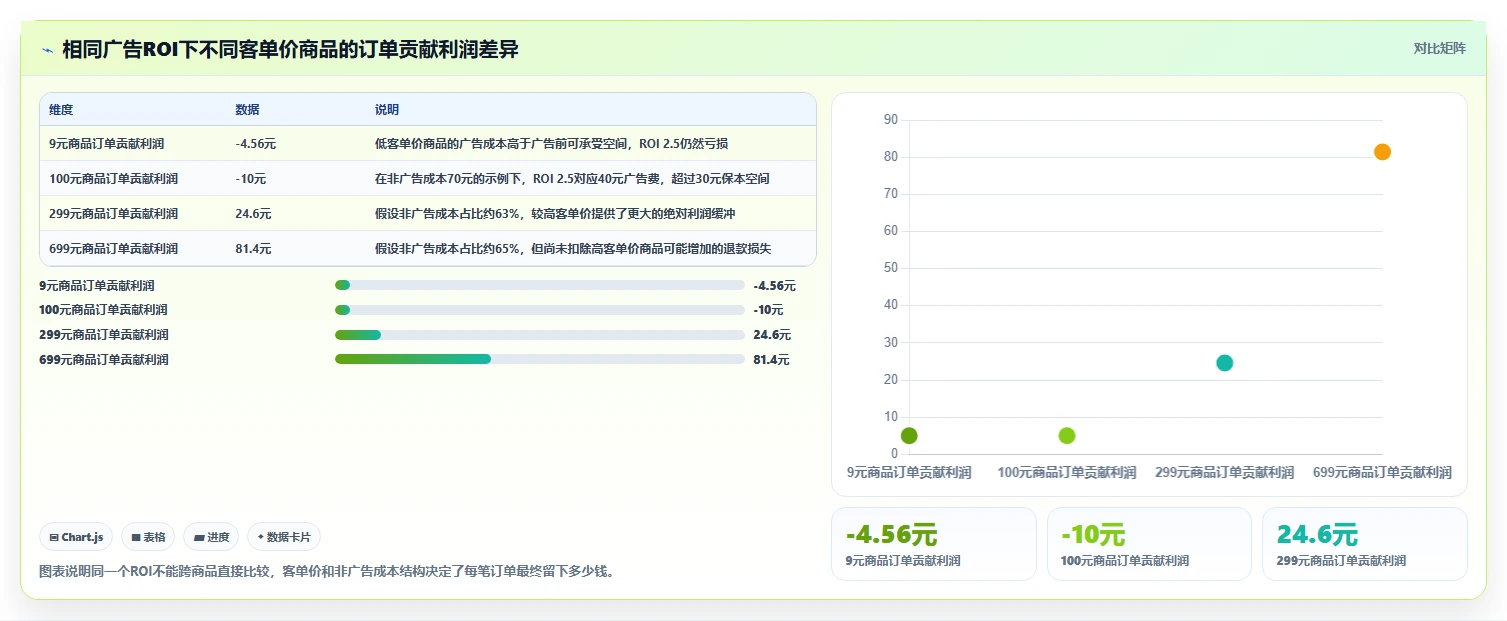Image resolution: width=1507 pixels, height=621 pixels.
Task: Click the 对比矩阵 label
Action: (1440, 49)
